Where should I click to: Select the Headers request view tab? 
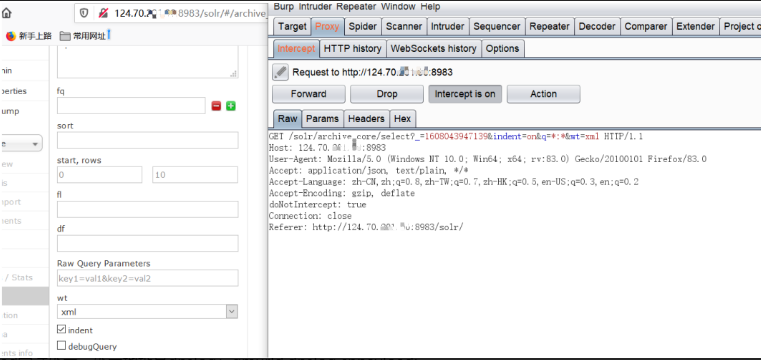(x=366, y=118)
